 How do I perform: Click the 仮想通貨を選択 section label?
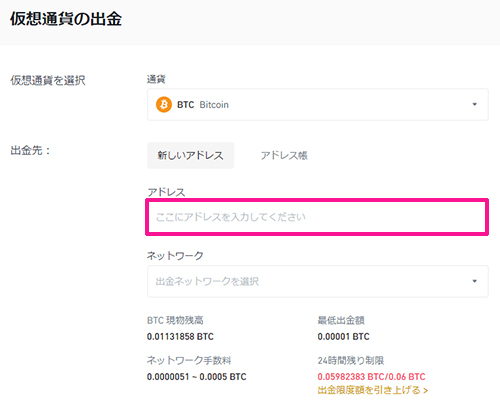[48, 80]
